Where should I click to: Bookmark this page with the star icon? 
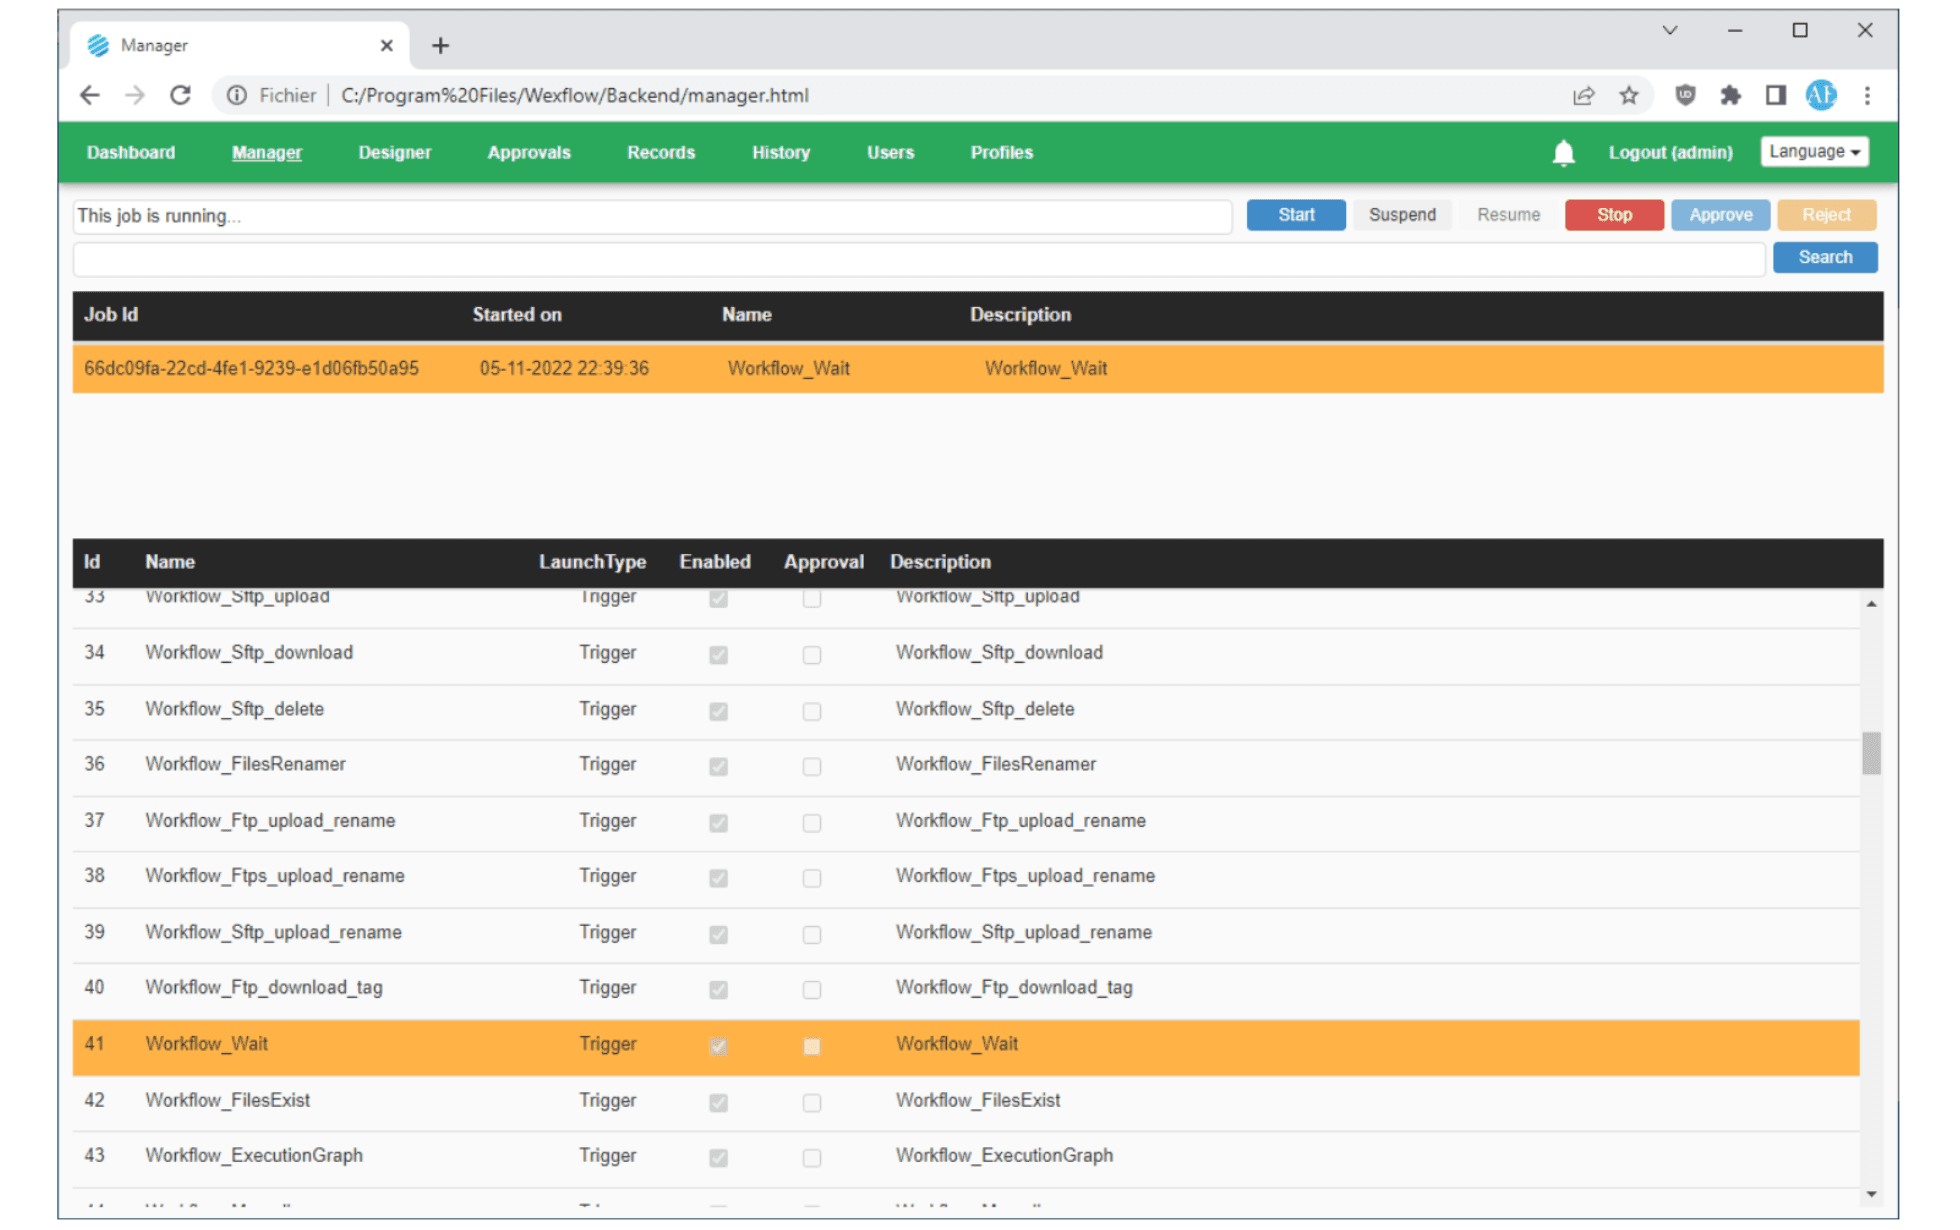(x=1629, y=96)
